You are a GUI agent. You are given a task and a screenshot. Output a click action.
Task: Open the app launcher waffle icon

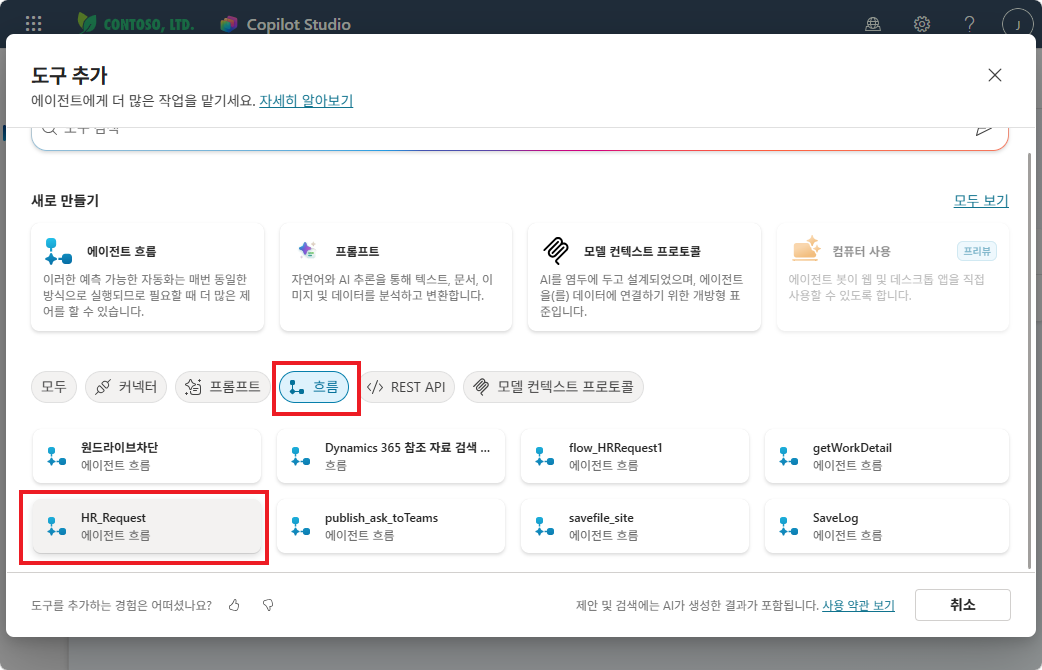33,24
